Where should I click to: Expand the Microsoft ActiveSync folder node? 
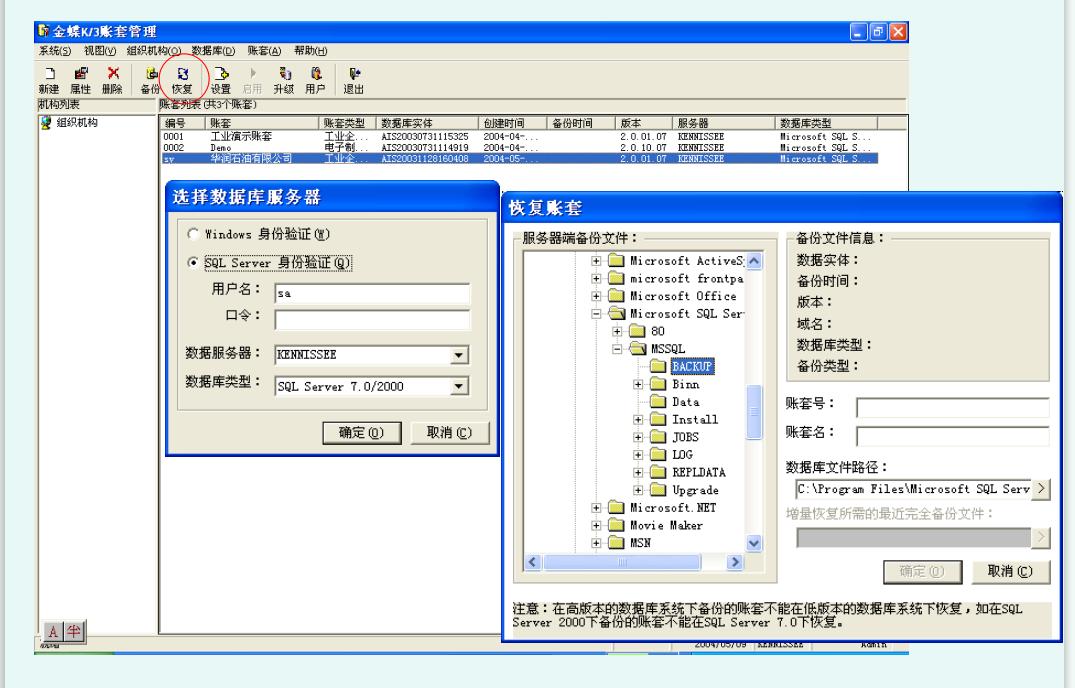596,261
